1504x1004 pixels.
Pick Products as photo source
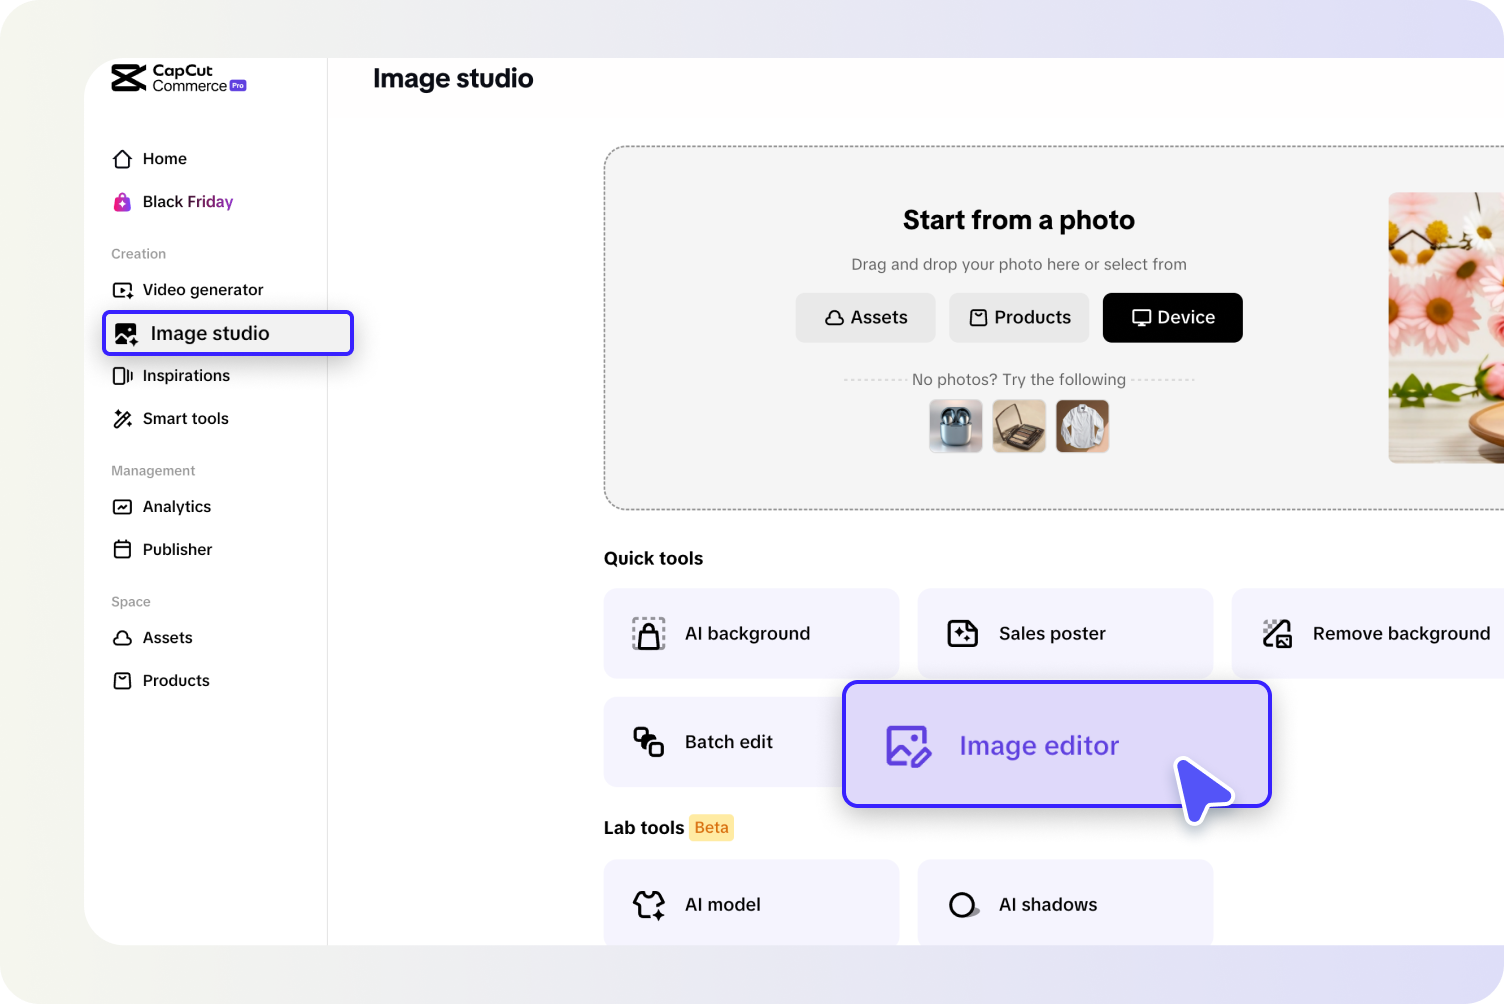[1018, 317]
